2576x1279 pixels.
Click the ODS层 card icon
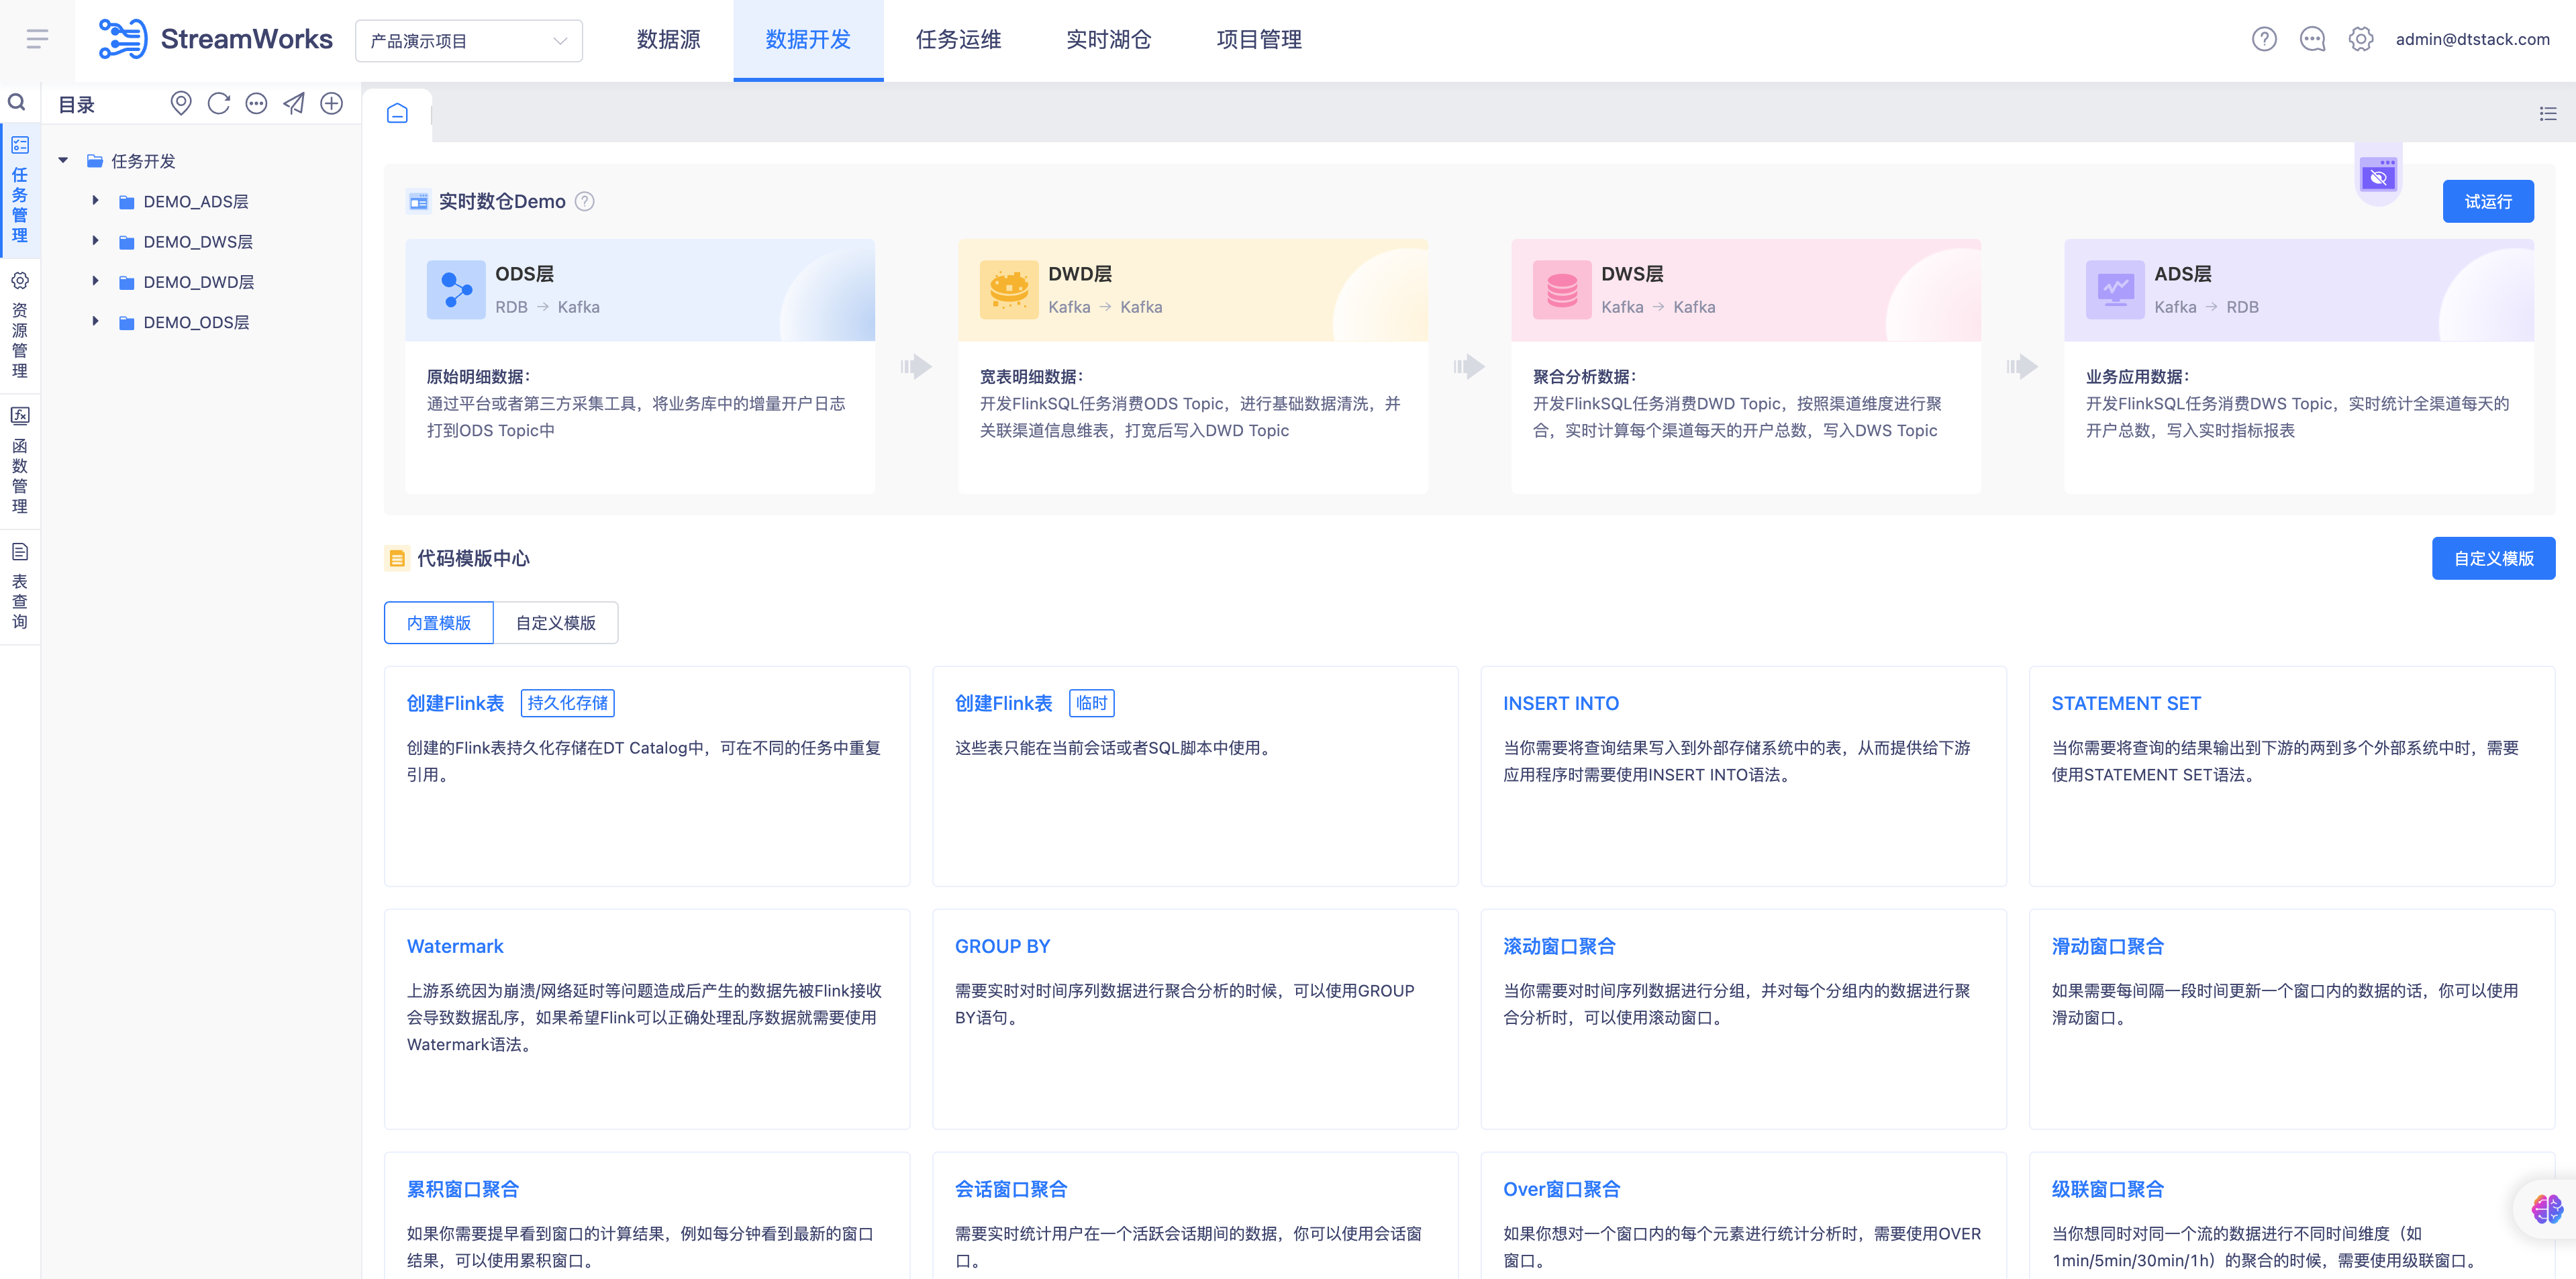[456, 290]
